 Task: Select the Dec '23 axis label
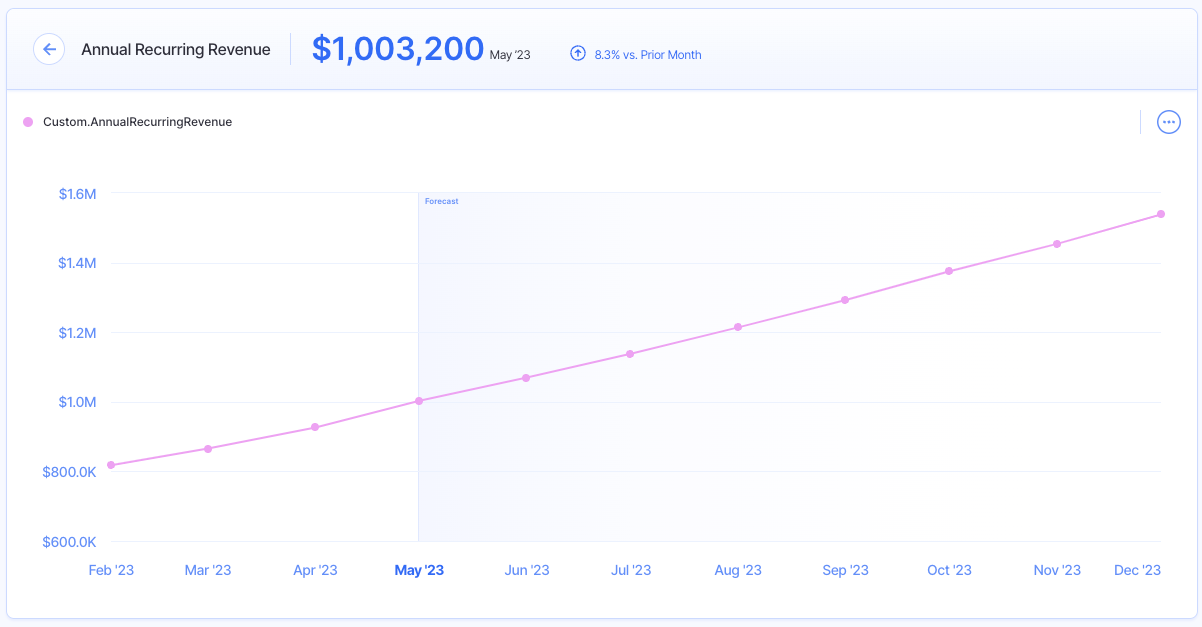[x=1136, y=569]
